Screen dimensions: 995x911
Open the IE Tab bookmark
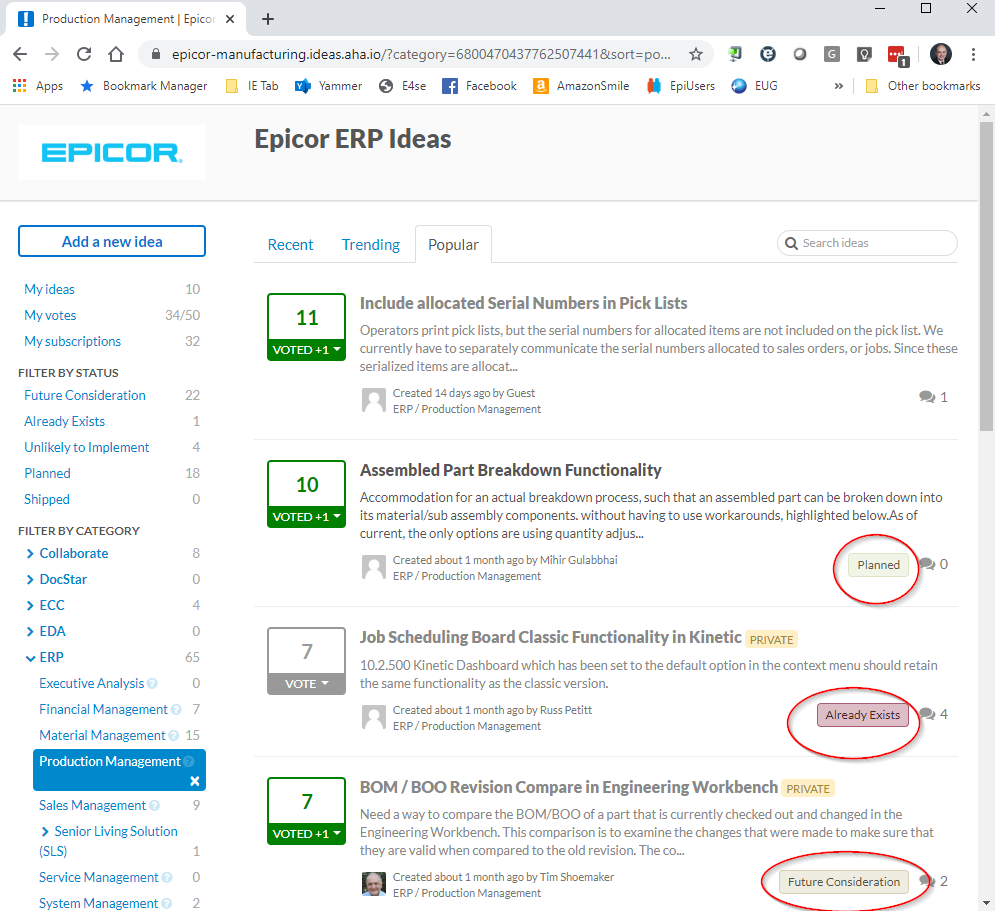pos(253,86)
